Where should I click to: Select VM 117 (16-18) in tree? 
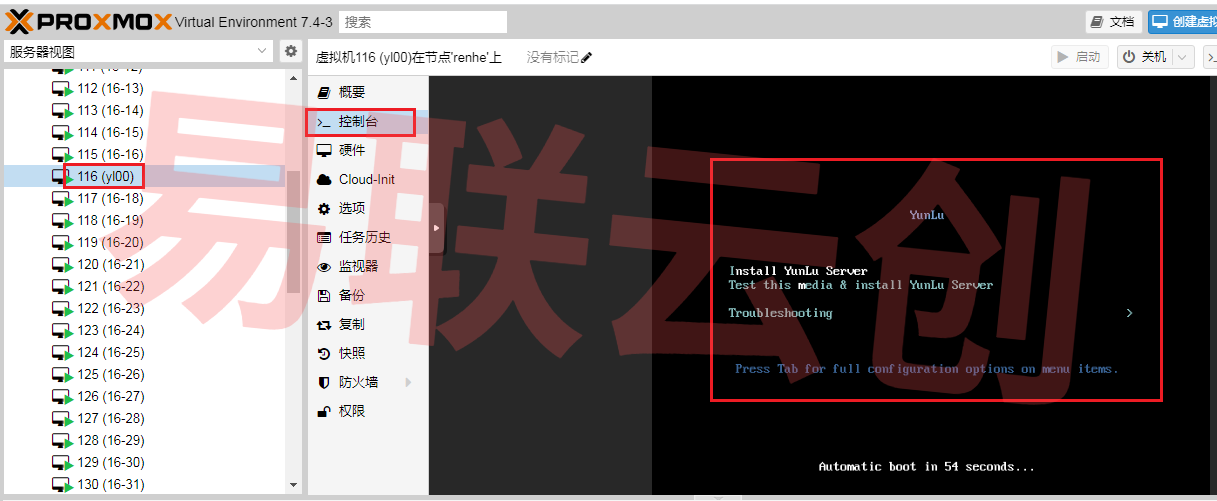click(110, 198)
